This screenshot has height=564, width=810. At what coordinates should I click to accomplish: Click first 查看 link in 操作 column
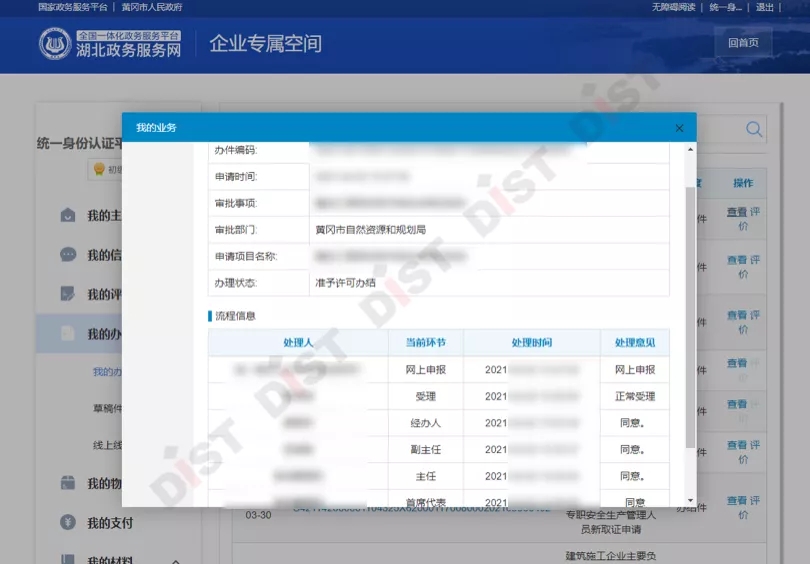point(736,212)
